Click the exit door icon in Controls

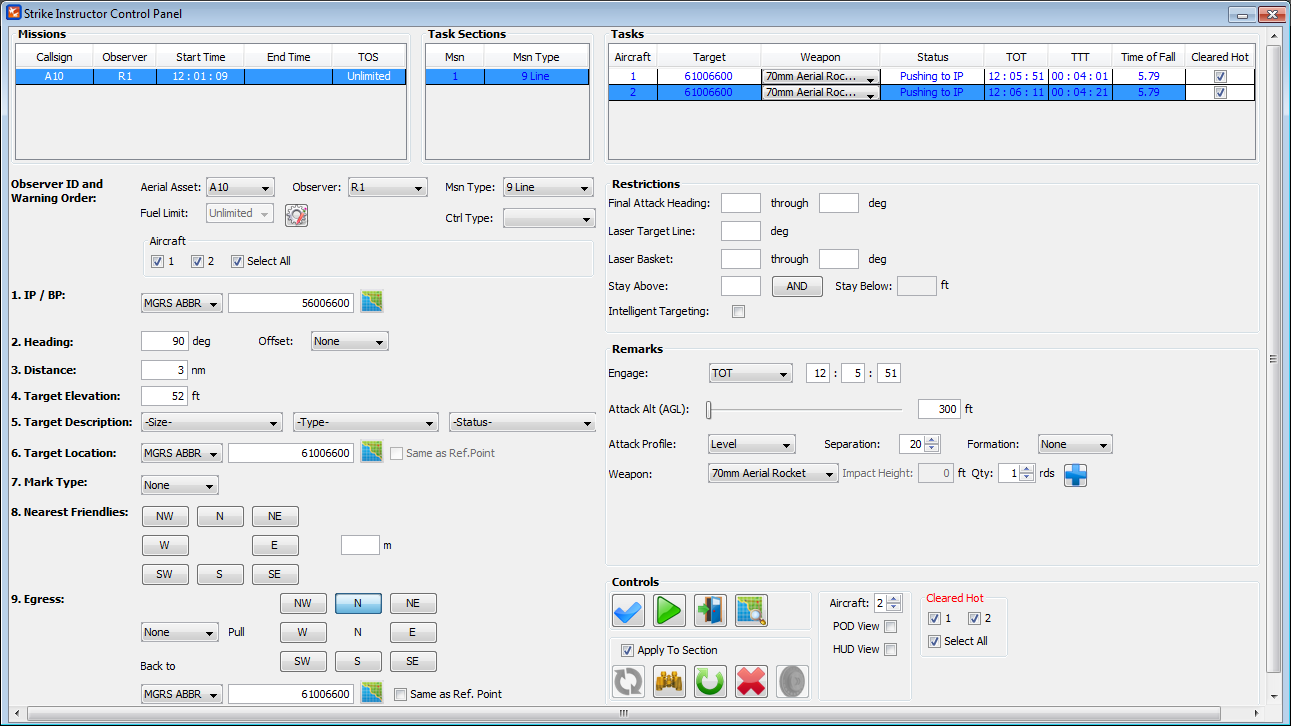(710, 610)
